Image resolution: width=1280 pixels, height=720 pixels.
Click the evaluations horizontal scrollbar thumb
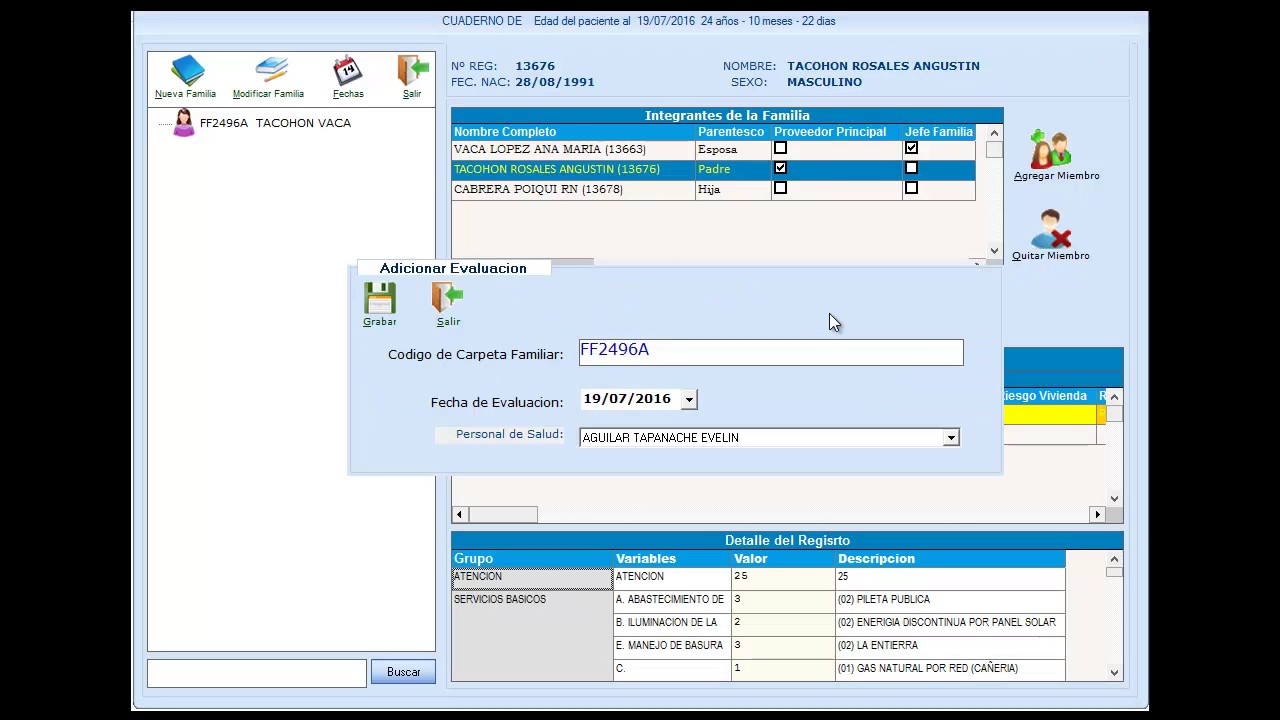[503, 514]
